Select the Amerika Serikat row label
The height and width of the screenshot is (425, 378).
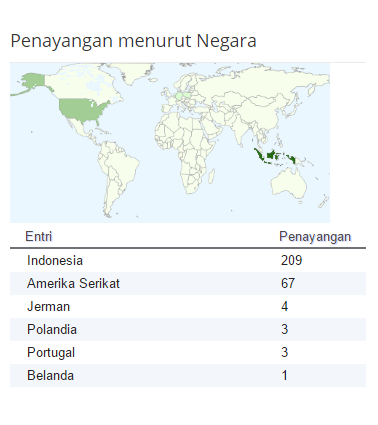[73, 283]
